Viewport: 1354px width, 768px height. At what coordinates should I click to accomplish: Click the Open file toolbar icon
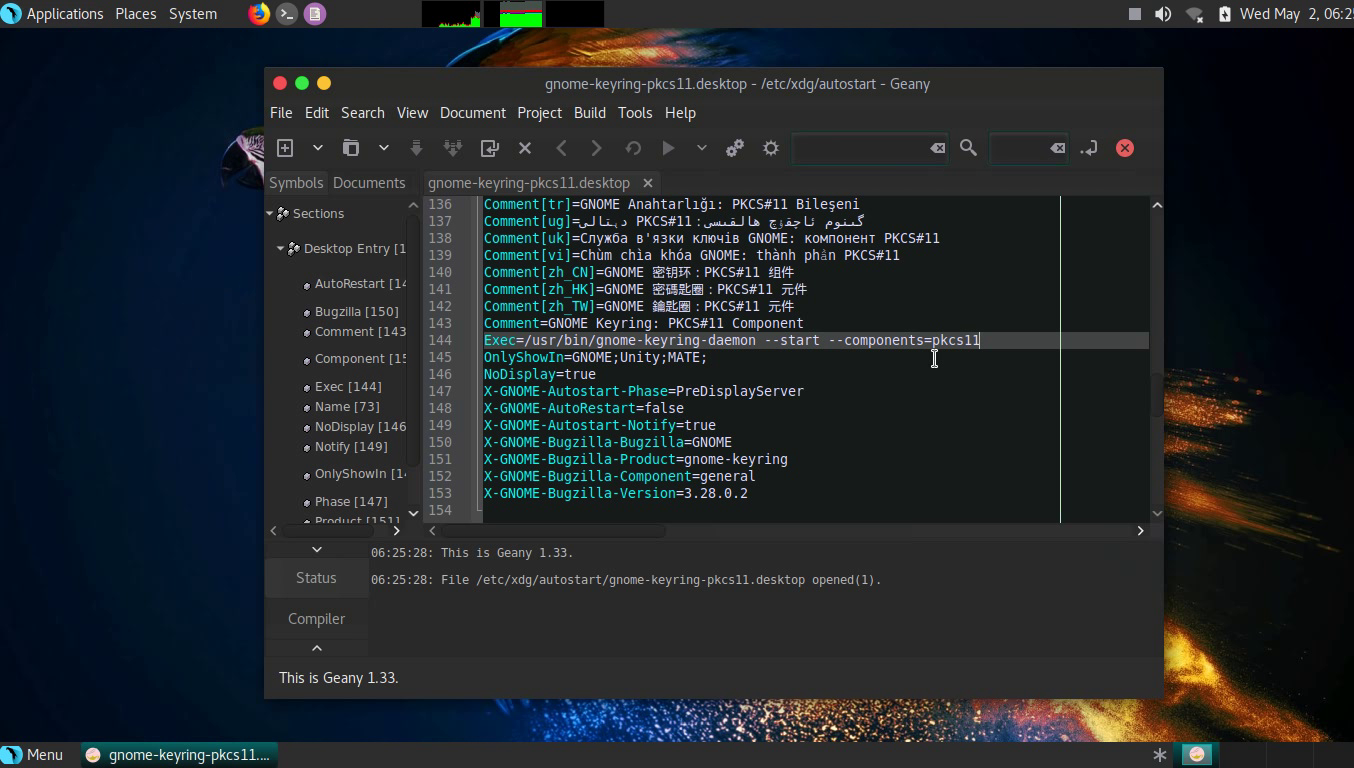point(351,148)
